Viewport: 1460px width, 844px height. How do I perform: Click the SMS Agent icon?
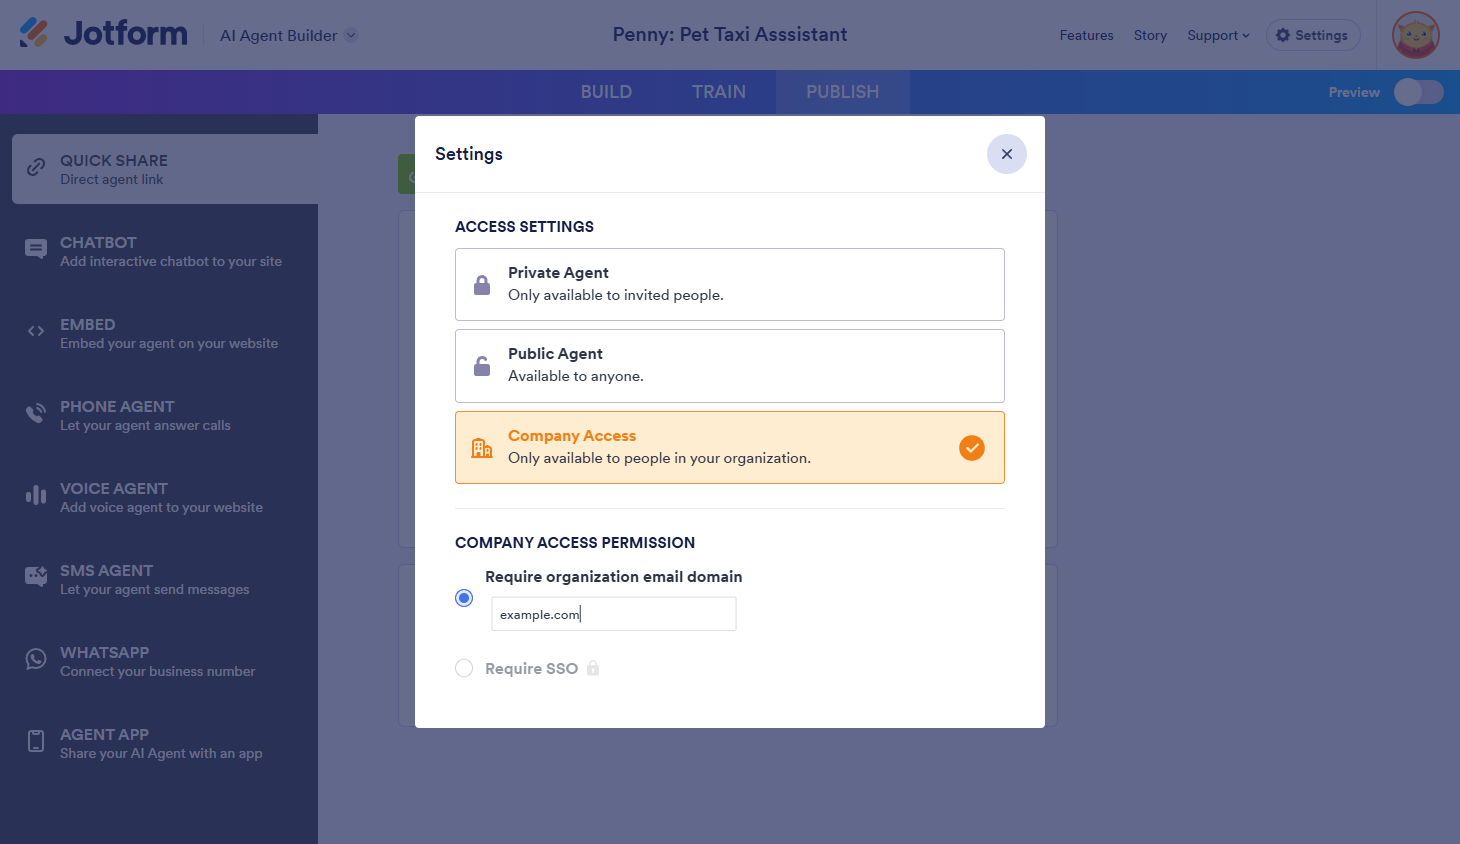click(36, 578)
